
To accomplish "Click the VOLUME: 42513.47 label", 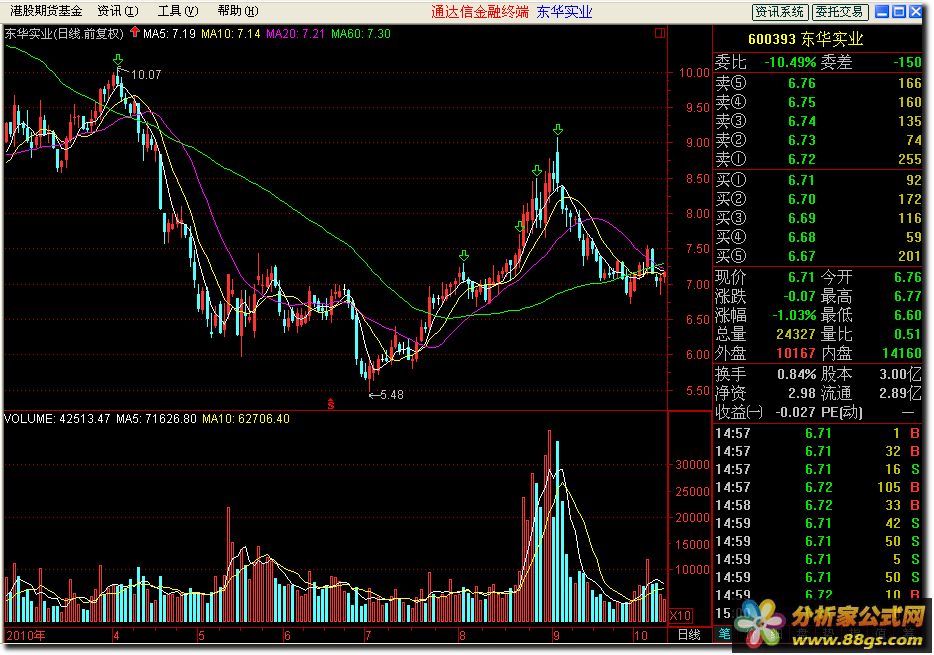I will [57, 419].
